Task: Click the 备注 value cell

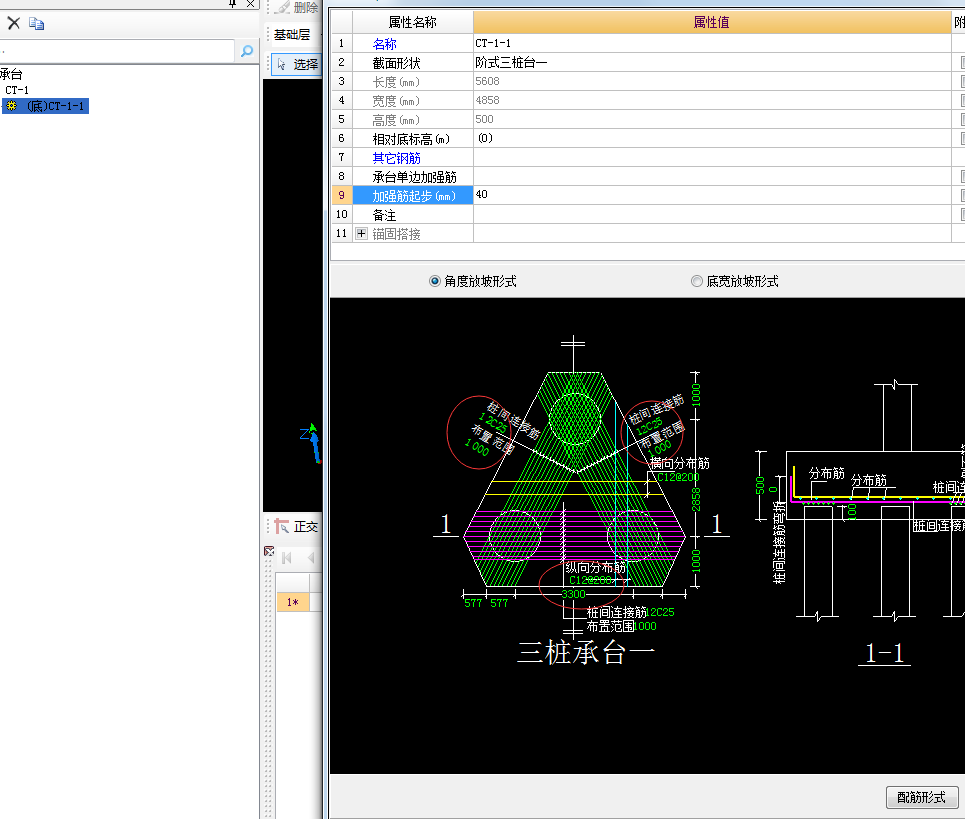Action: coord(712,214)
